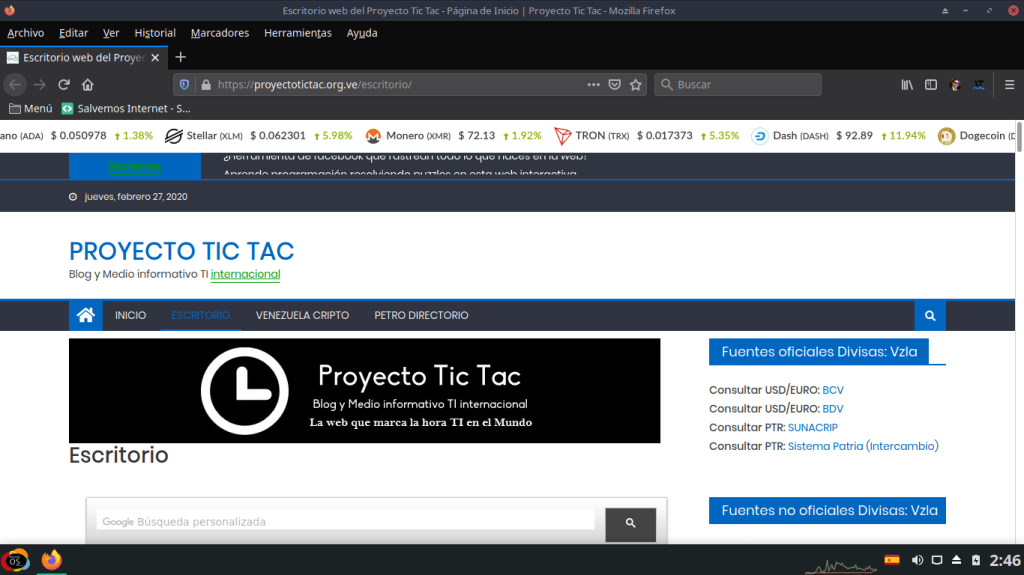Screen dimensions: 1024x575
Task: Open the BCV exchange rate link
Action: tap(833, 390)
